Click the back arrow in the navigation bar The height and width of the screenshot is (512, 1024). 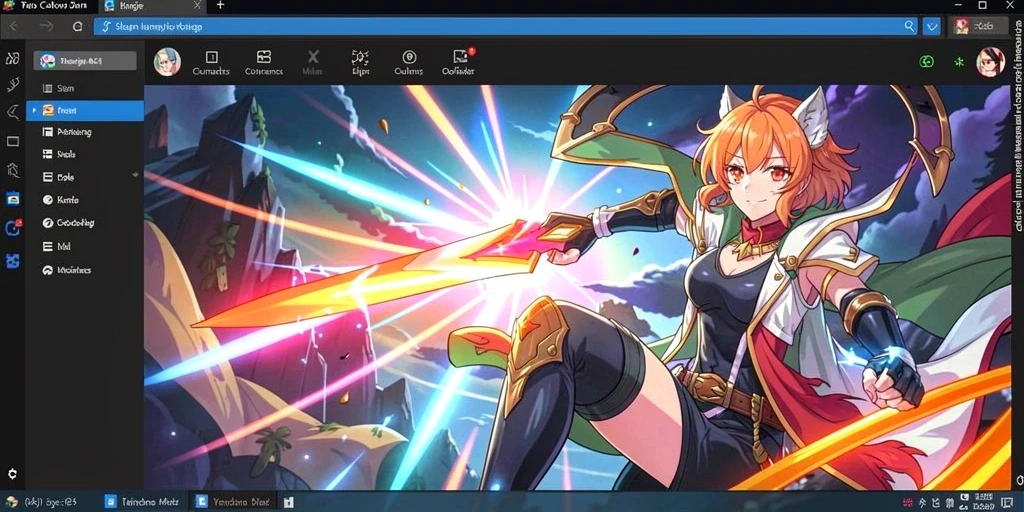click(x=14, y=26)
